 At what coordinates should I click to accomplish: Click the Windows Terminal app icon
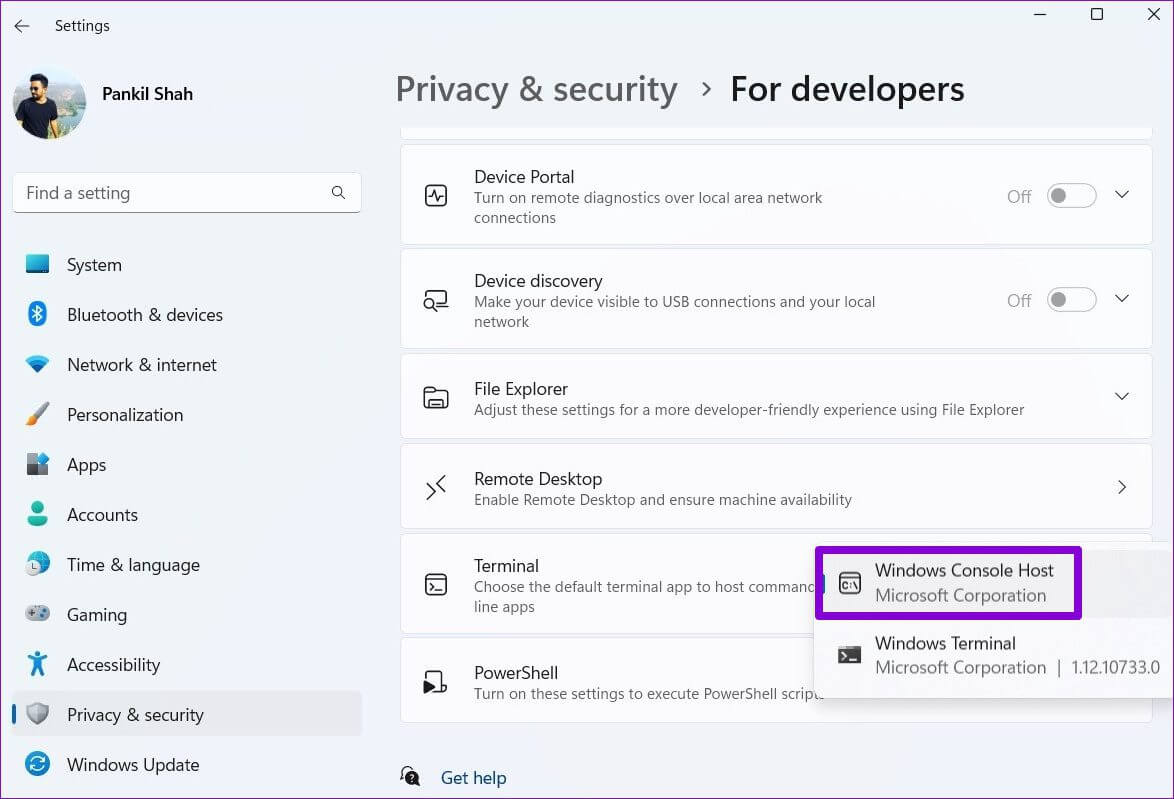point(850,655)
